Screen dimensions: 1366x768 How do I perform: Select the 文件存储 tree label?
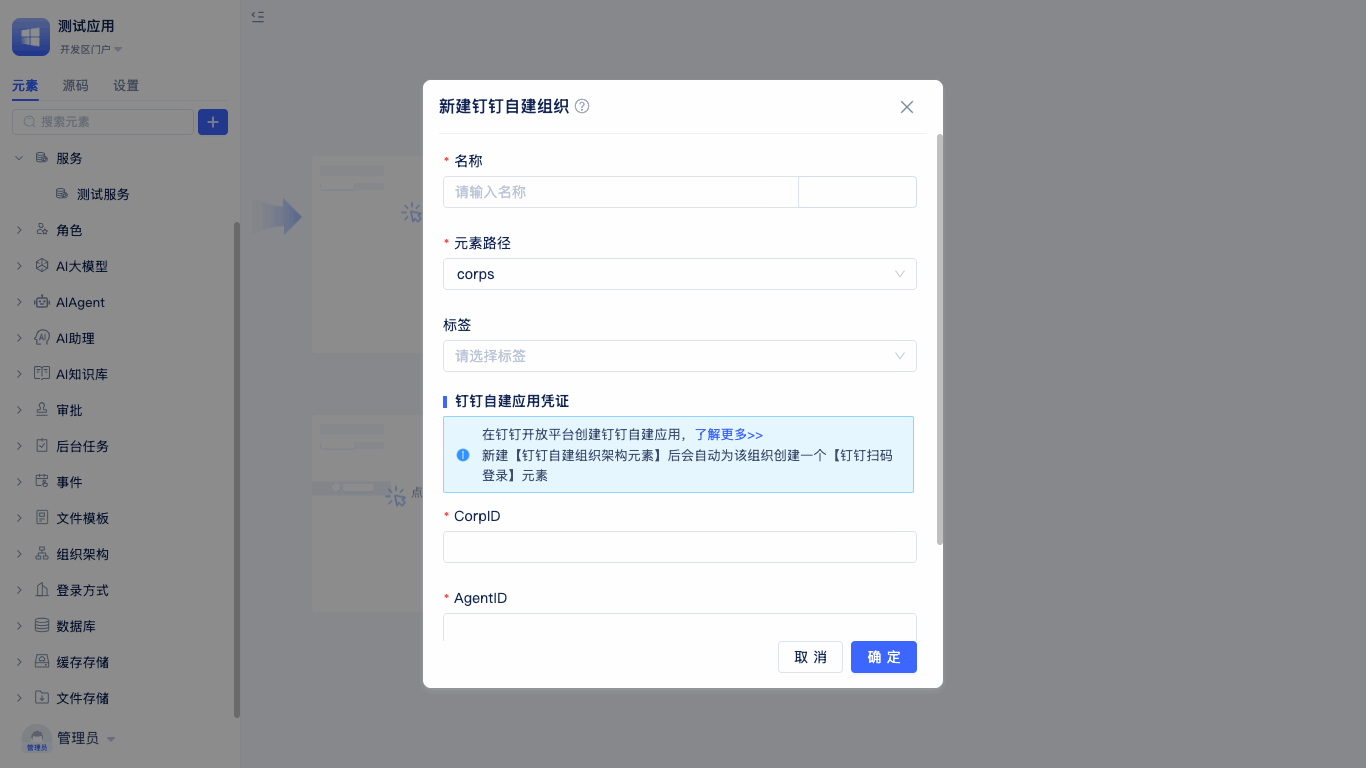click(x=82, y=698)
